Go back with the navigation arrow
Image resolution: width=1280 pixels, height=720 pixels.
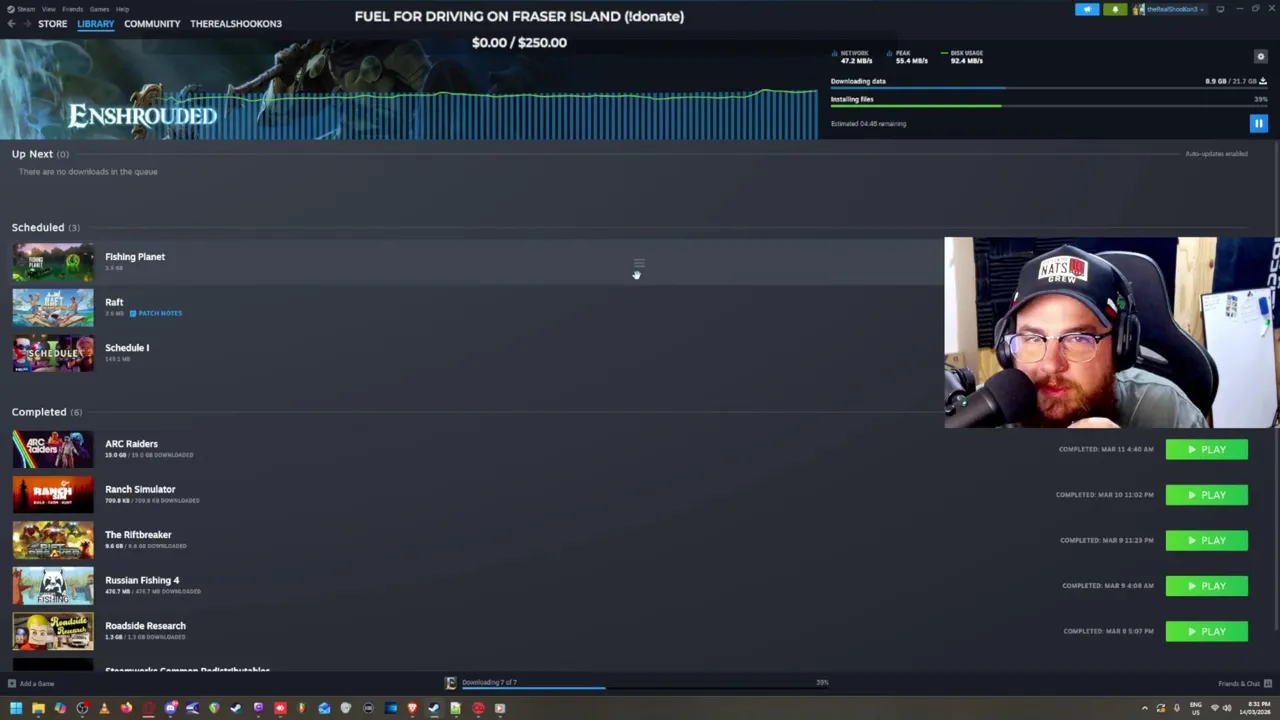coord(11,24)
